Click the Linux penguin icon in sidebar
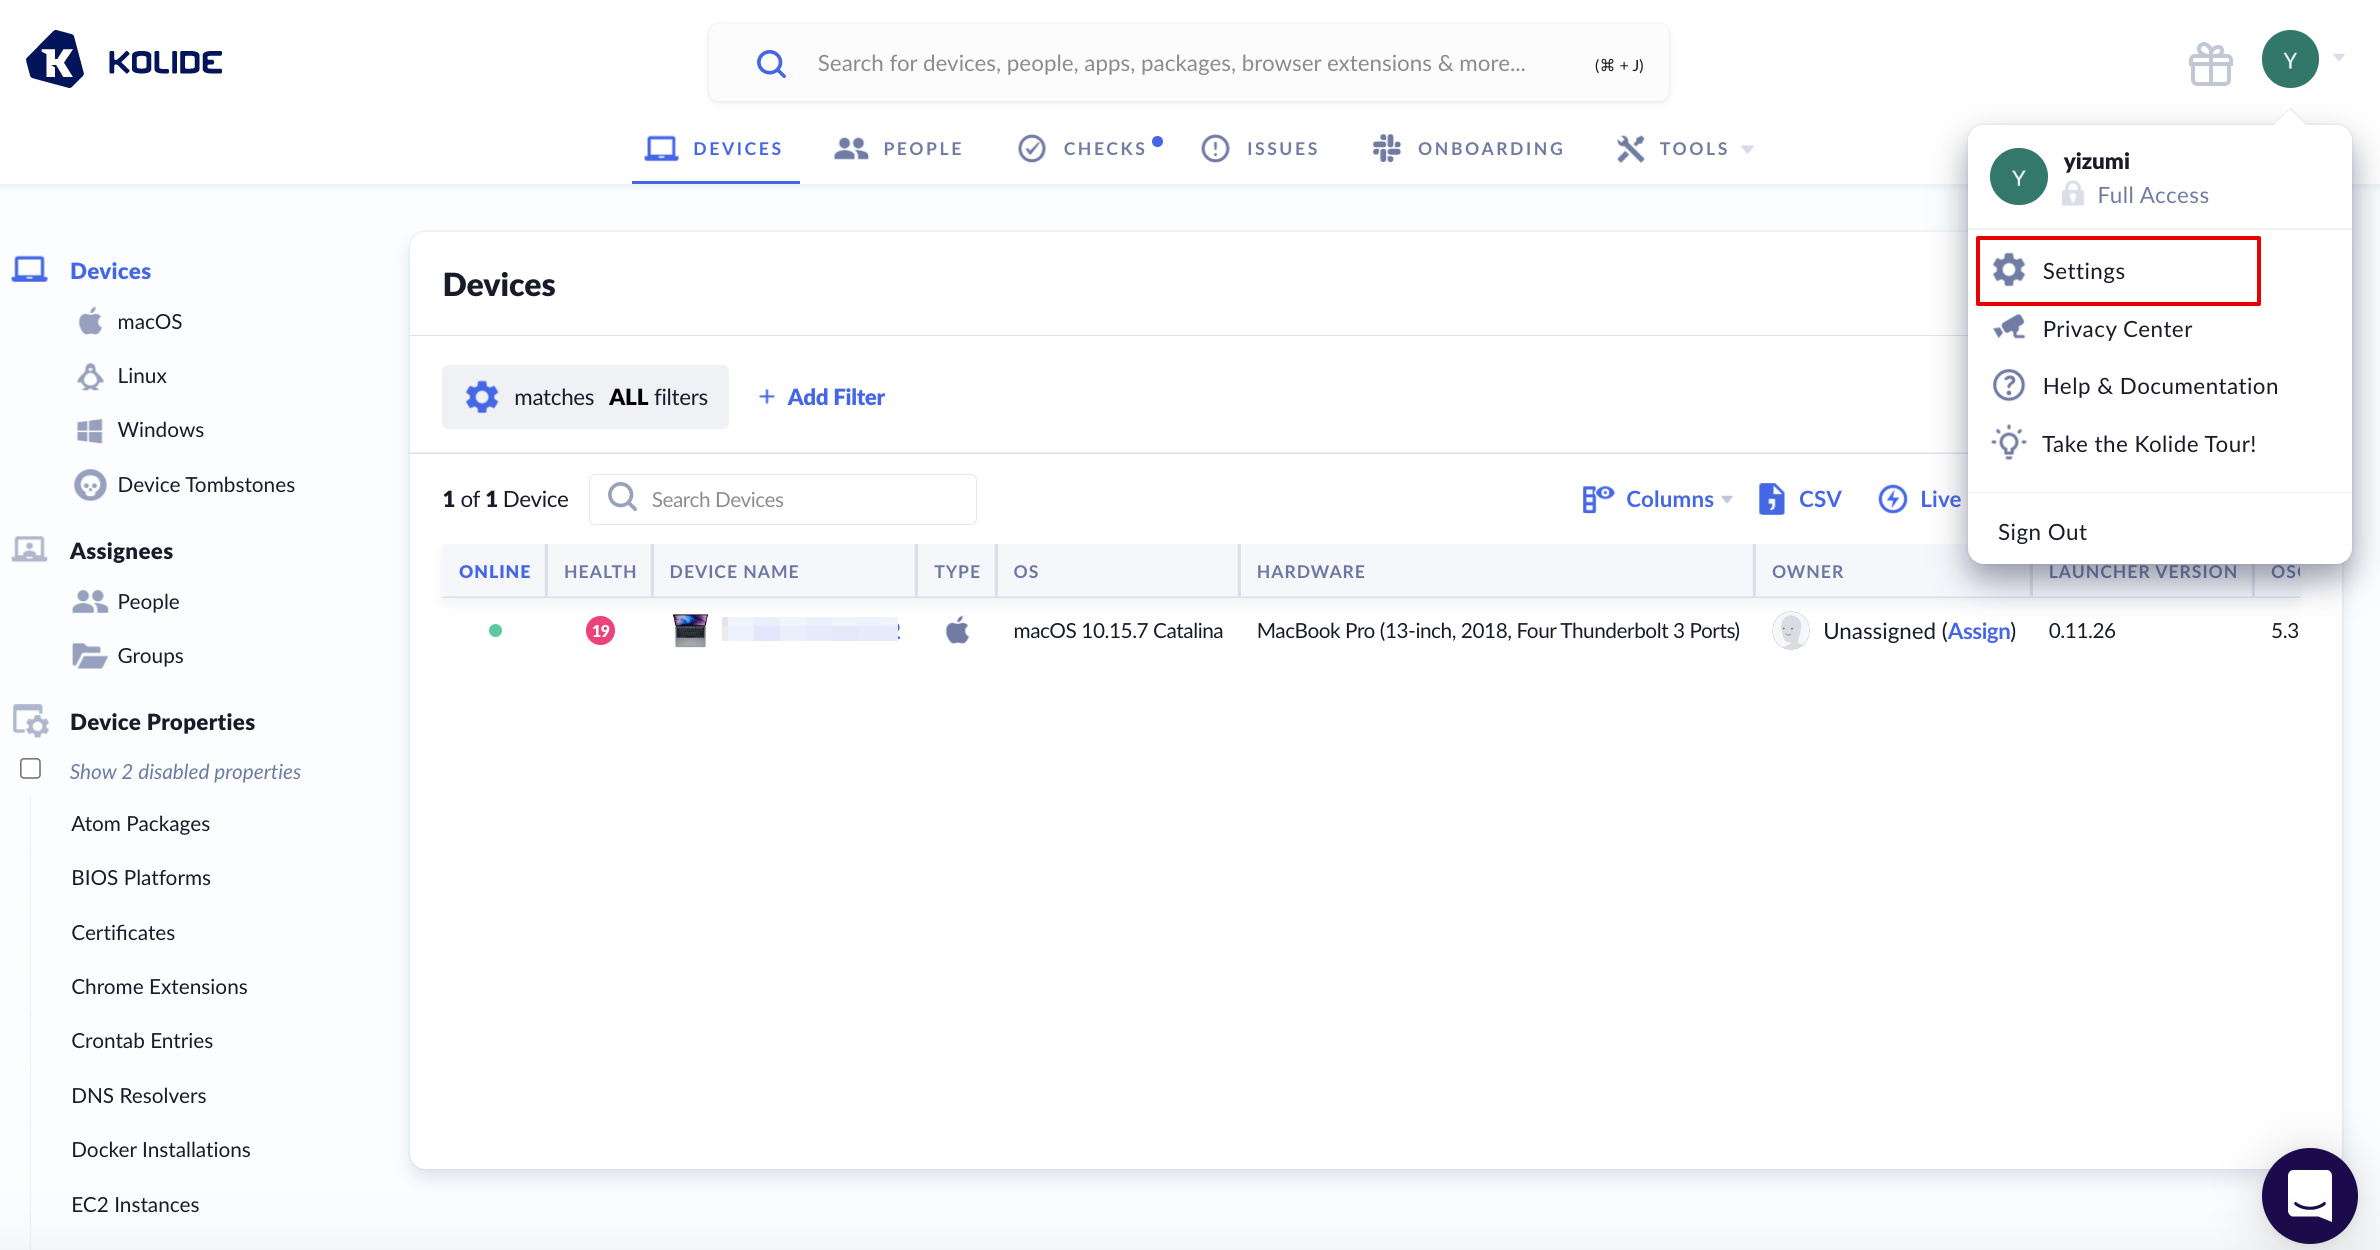 90,376
